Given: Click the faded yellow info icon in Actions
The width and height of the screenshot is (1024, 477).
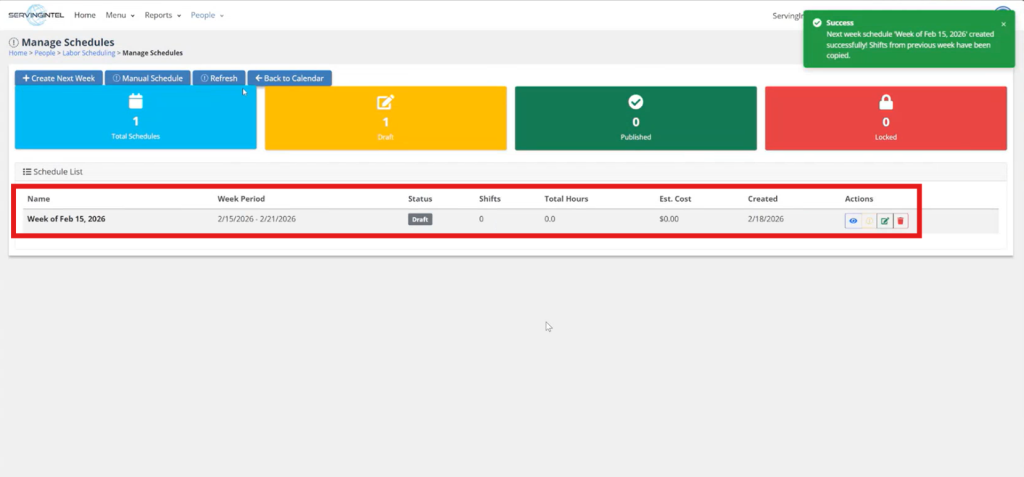Looking at the screenshot, I should click(x=869, y=221).
